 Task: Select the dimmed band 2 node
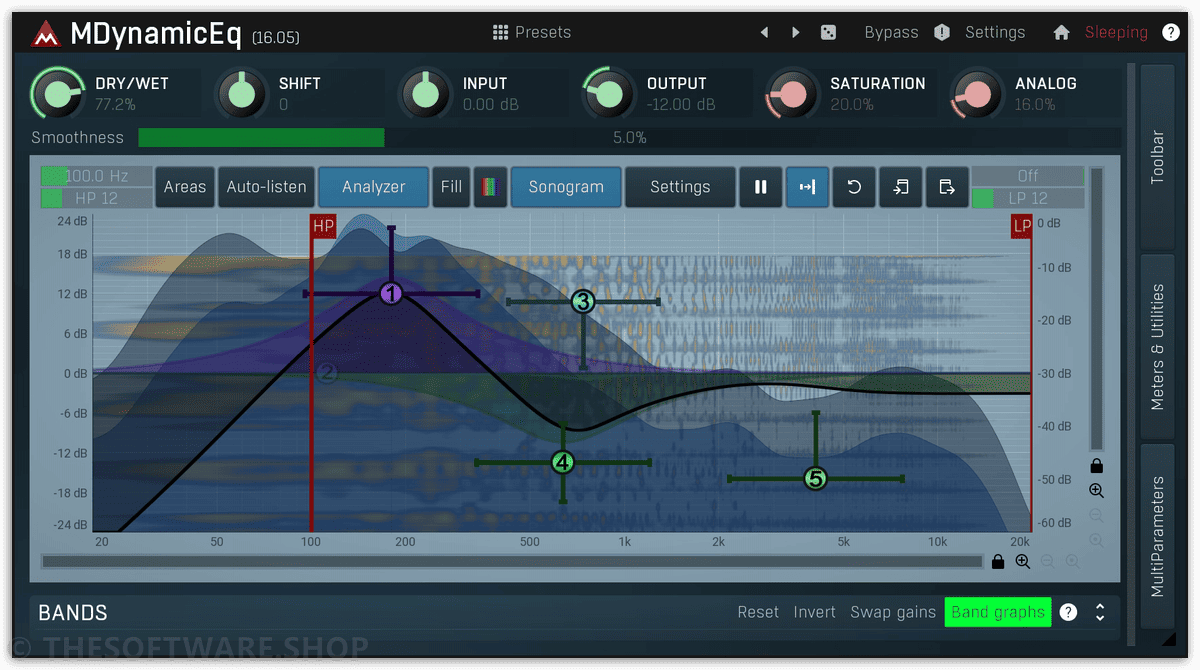[326, 373]
